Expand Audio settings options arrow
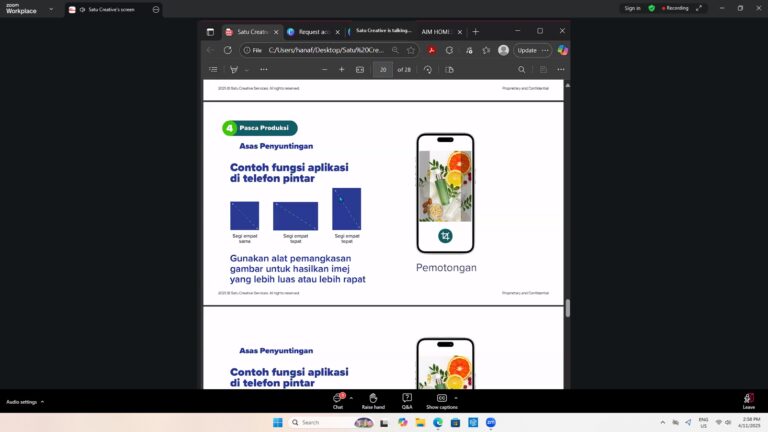Image resolution: width=768 pixels, height=432 pixels. click(x=42, y=402)
